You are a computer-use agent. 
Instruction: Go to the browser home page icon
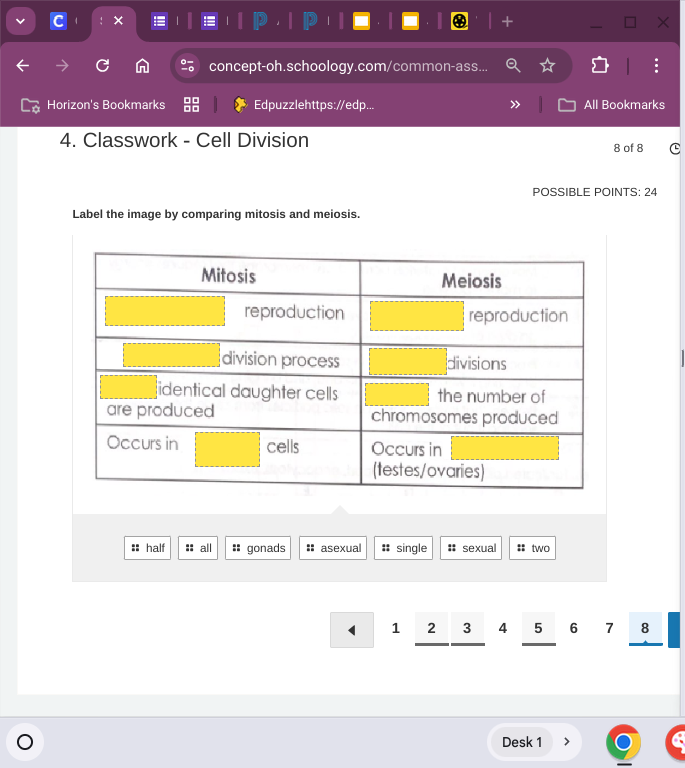click(142, 66)
